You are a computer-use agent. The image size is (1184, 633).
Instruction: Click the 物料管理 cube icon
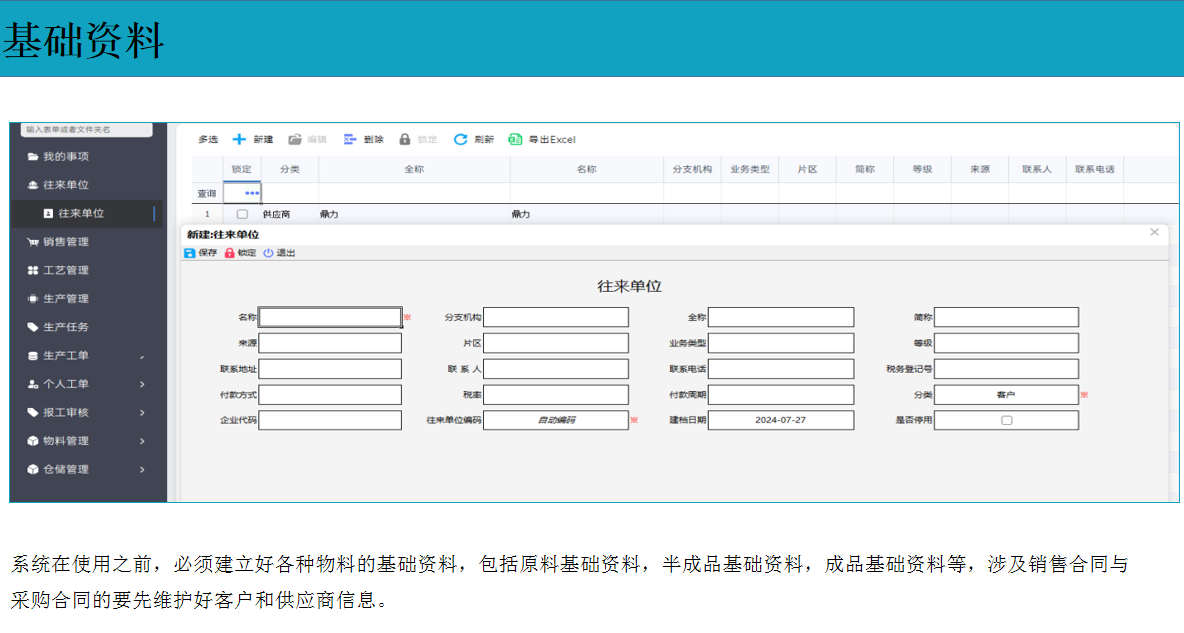(32, 441)
